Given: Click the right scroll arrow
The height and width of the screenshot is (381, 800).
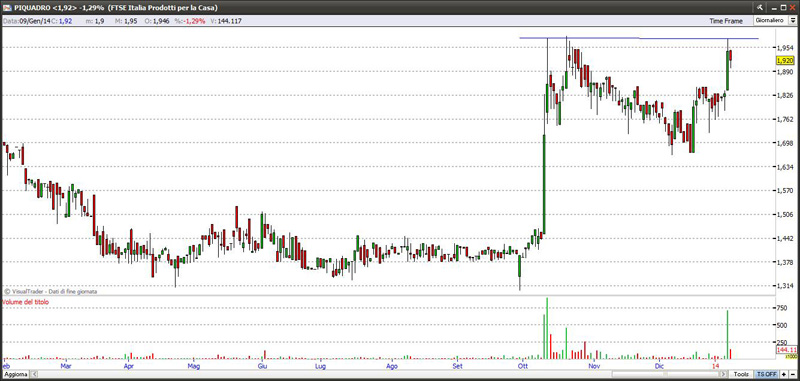Looking at the screenshot, I should (x=723, y=374).
